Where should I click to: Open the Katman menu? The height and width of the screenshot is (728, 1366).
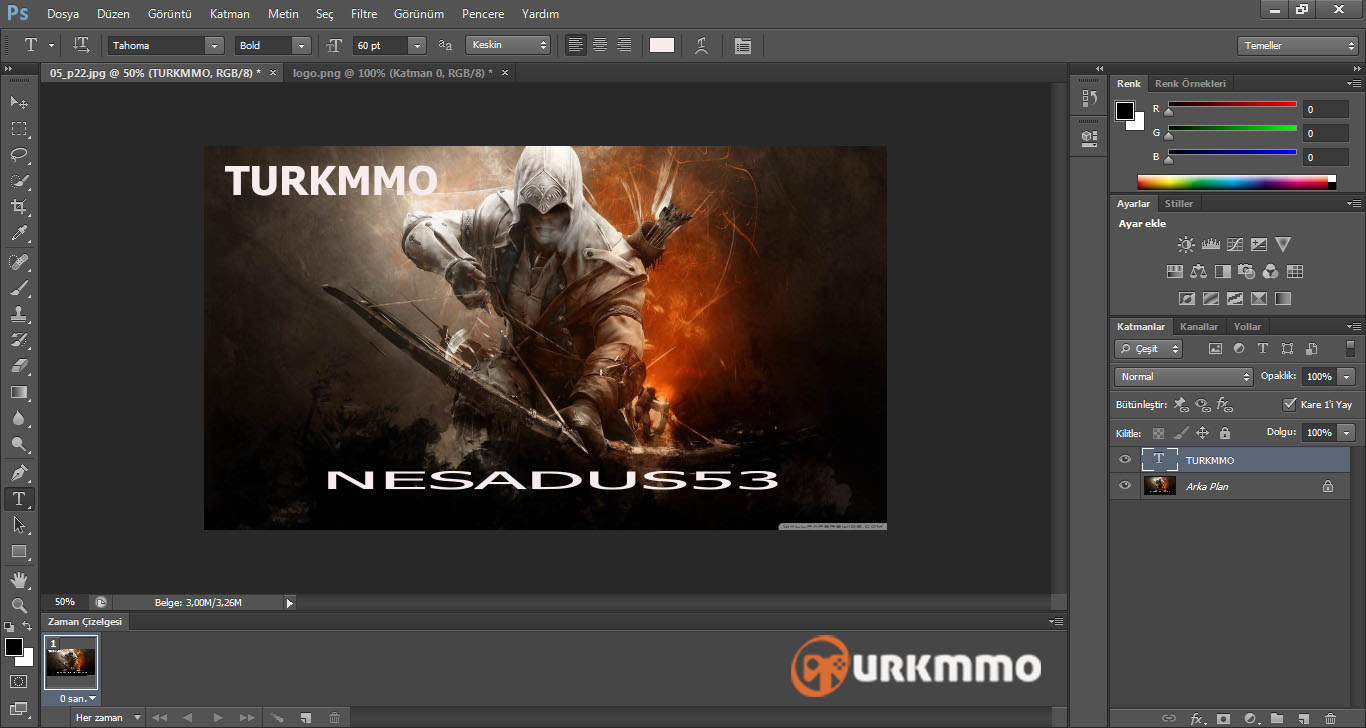[230, 14]
